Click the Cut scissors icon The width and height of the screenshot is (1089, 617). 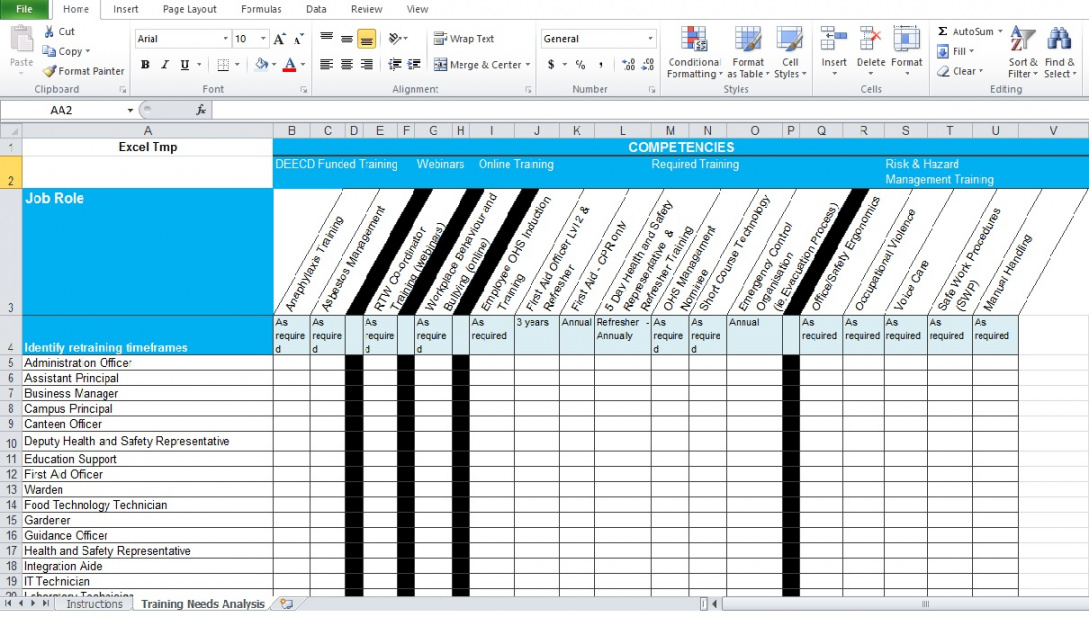(50, 32)
